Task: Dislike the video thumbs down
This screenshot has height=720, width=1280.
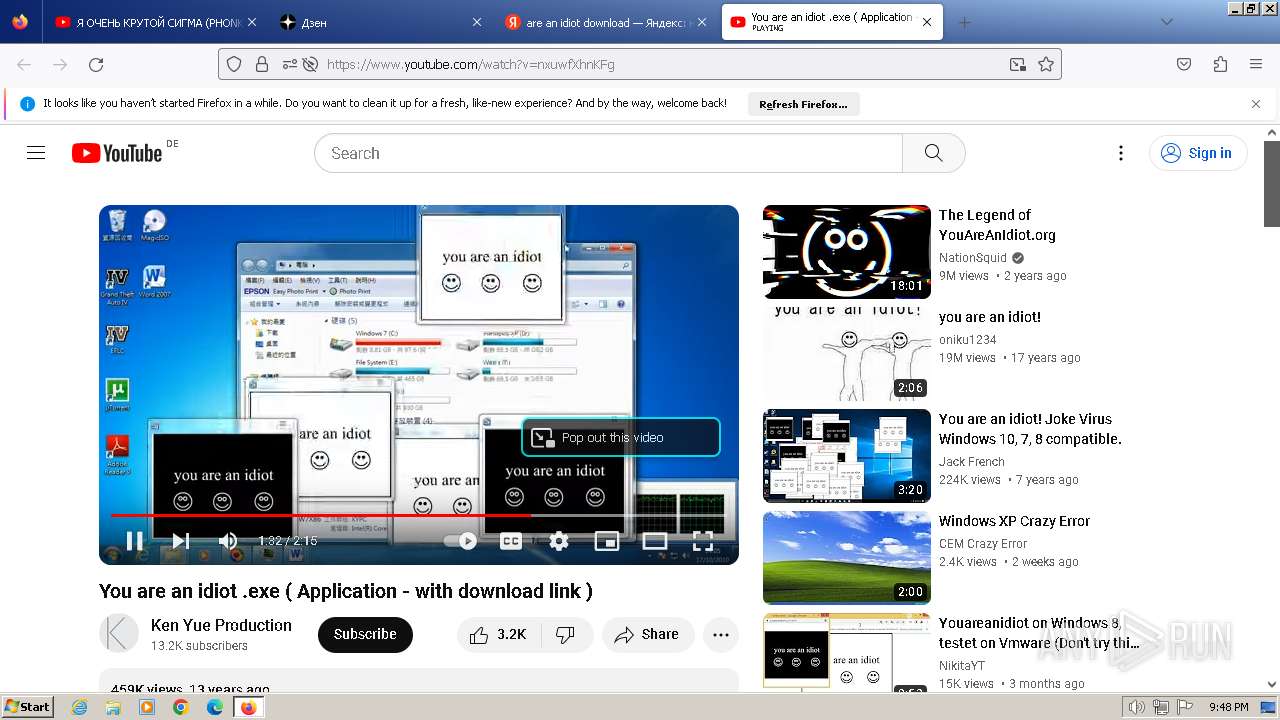Action: click(x=566, y=634)
